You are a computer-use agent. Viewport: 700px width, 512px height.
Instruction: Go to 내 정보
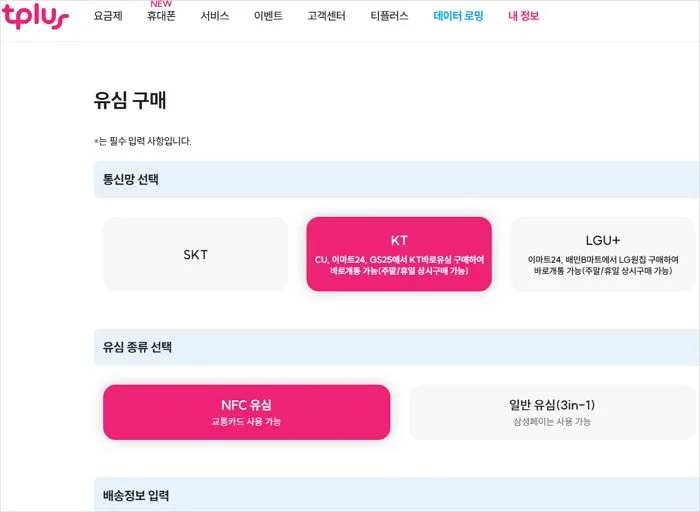(x=523, y=17)
